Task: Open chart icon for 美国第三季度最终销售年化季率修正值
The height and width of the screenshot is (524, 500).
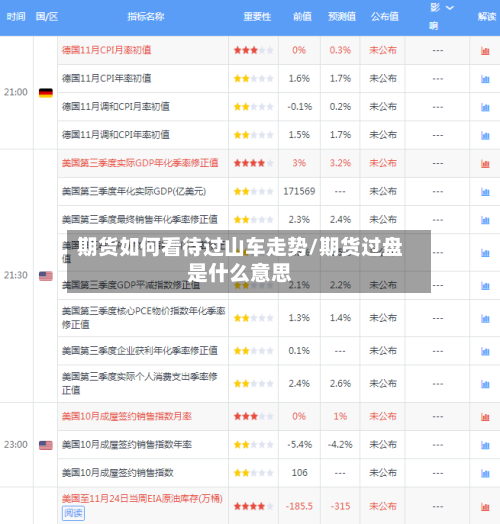Action: coord(485,220)
